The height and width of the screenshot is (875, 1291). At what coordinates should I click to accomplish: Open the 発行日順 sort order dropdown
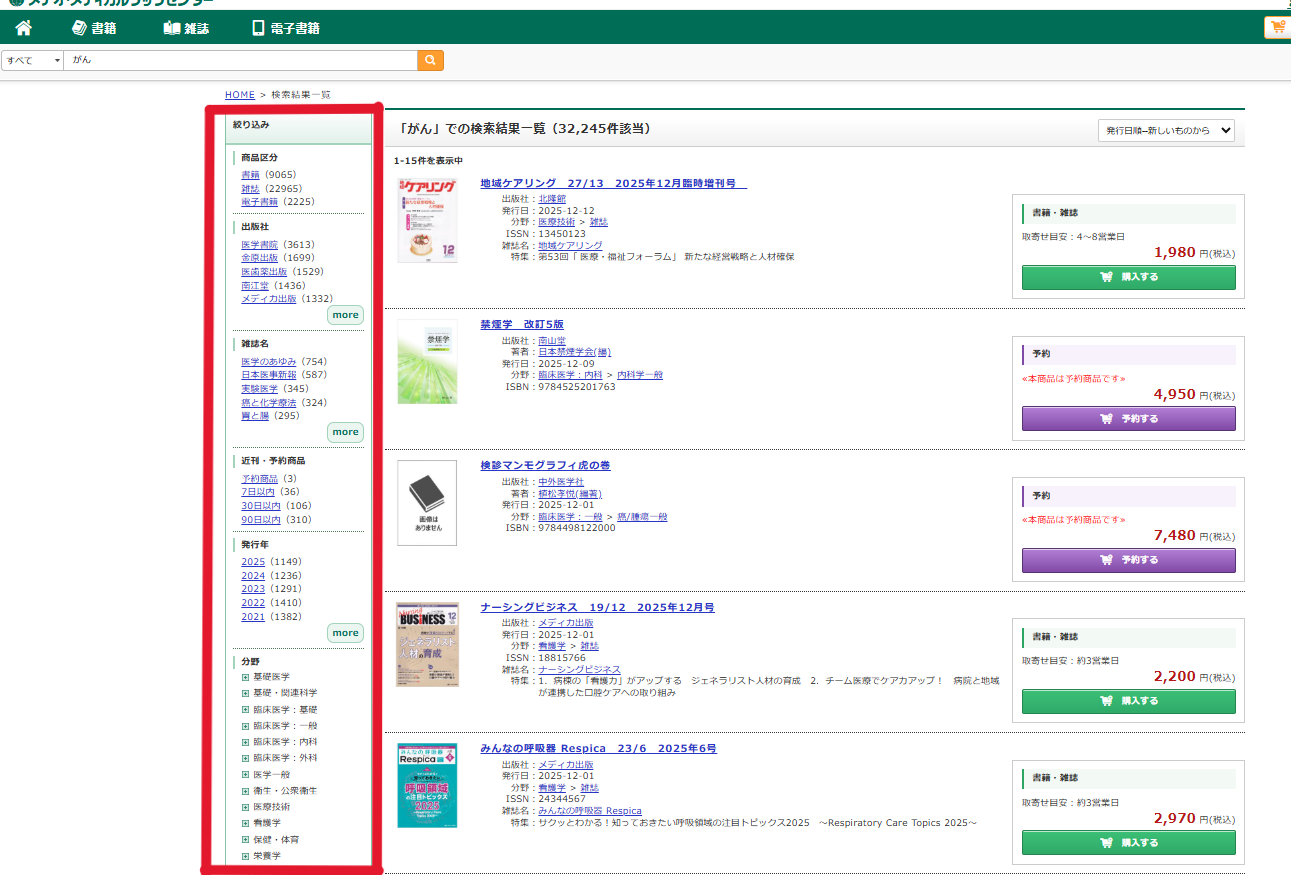[x=1165, y=131]
